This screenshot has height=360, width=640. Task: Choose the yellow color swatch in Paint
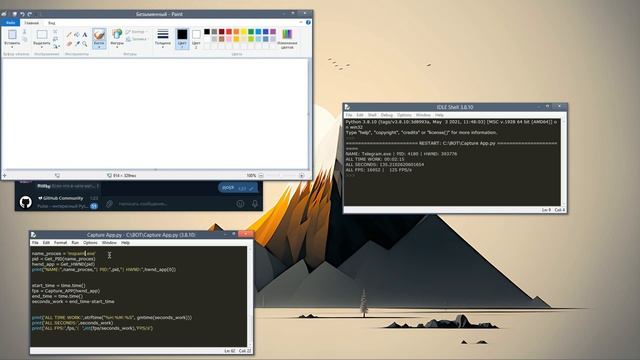point(244,31)
